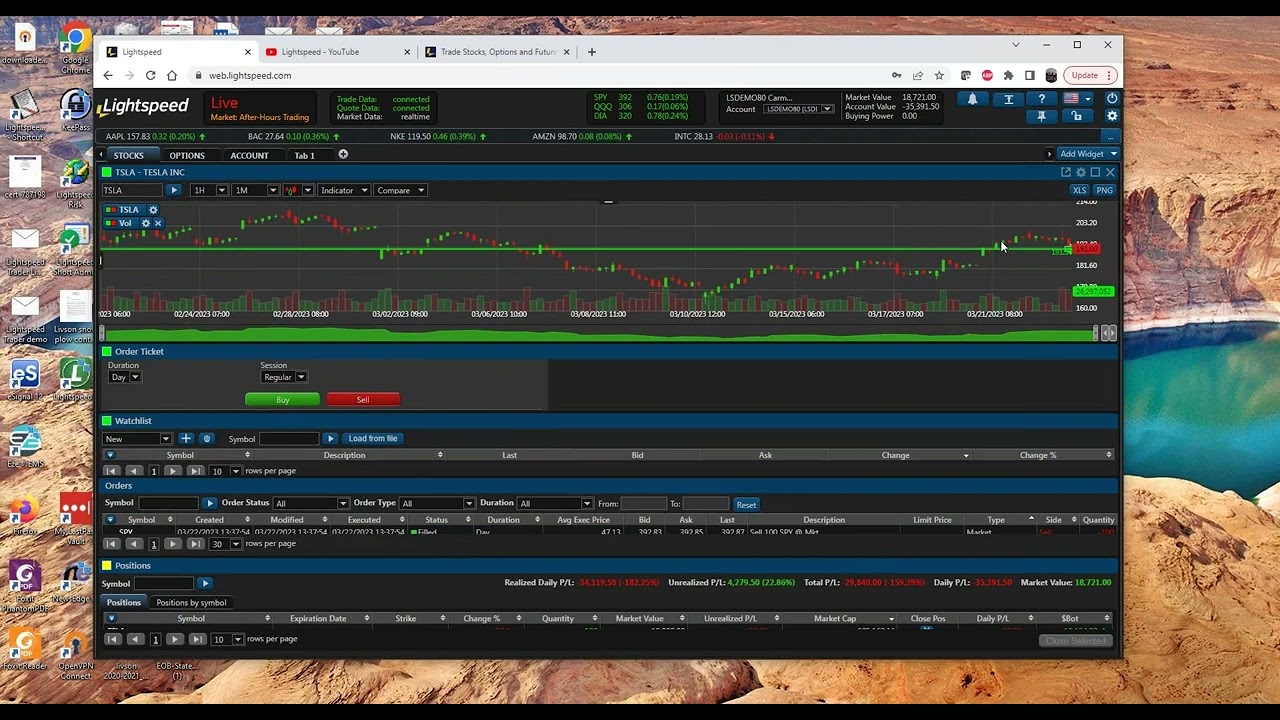The height and width of the screenshot is (720, 1280).
Task: Reset the Orders filters
Action: point(746,505)
